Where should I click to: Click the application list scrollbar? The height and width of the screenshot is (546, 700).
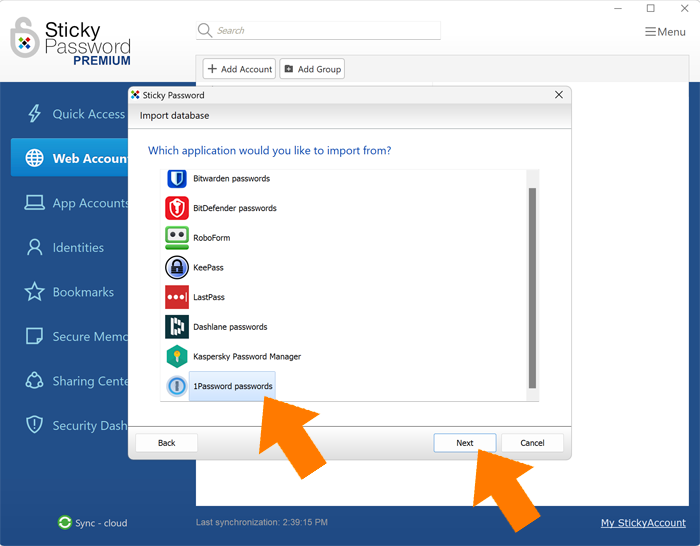[532, 288]
